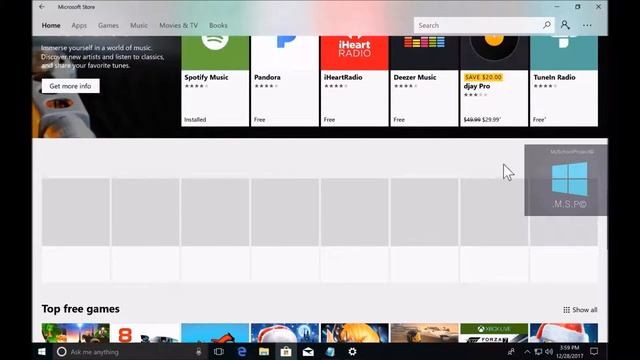
Task: Click the Microsoft Store taskbar icon
Action: click(286, 351)
